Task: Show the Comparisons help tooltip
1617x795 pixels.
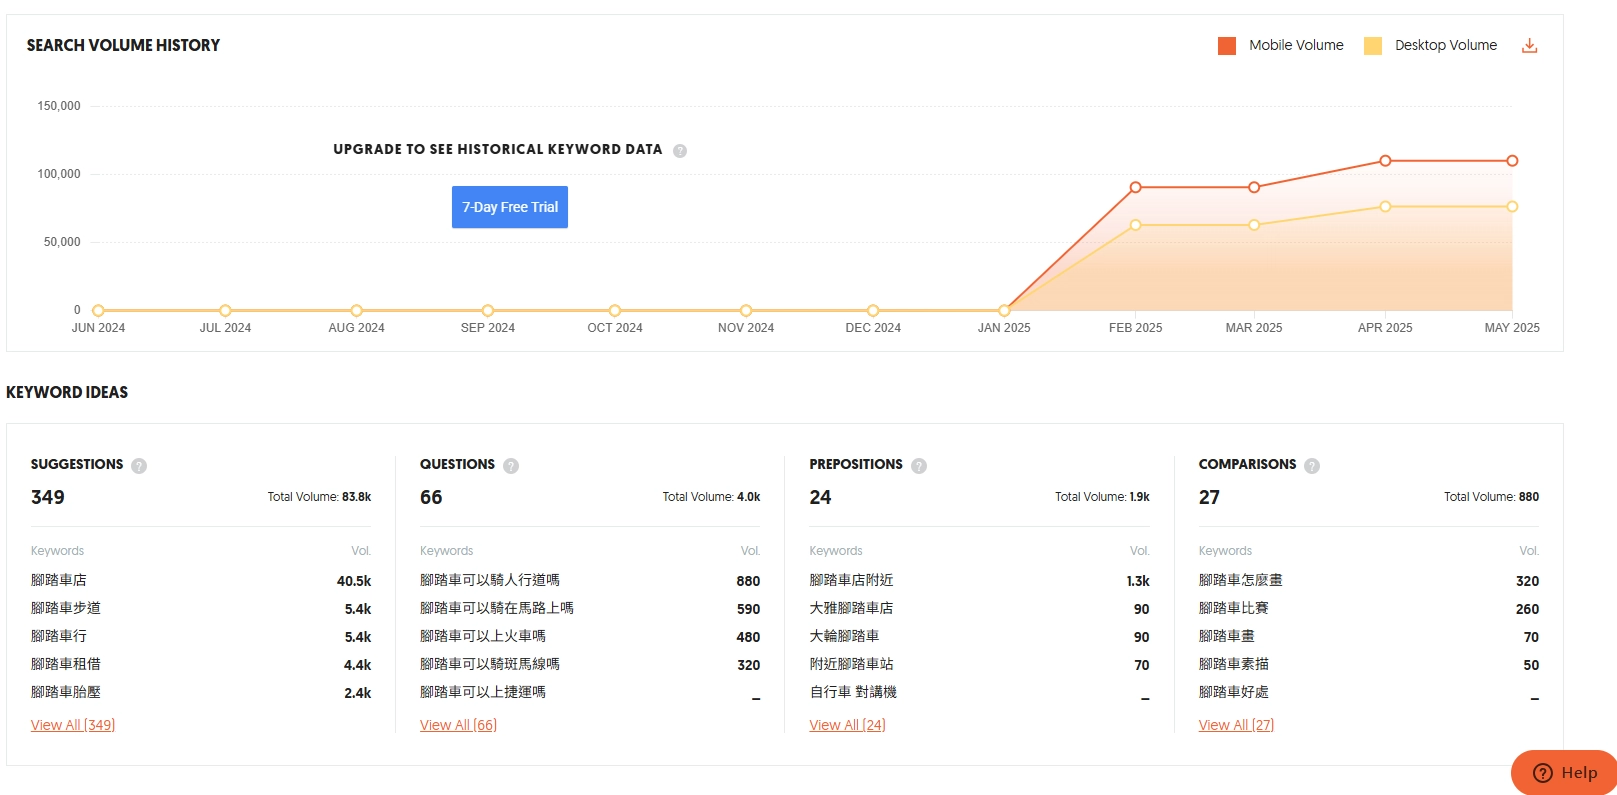Action: pos(1312,466)
